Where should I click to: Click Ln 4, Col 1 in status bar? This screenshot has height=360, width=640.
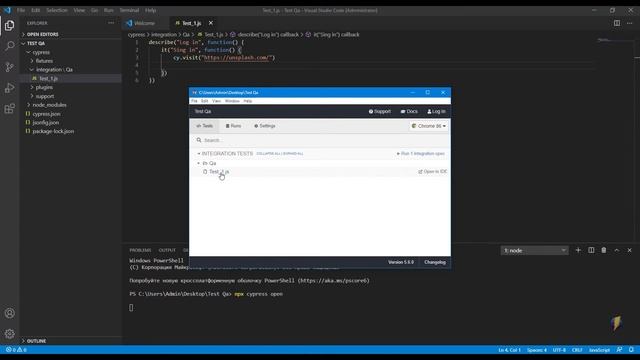pos(509,350)
